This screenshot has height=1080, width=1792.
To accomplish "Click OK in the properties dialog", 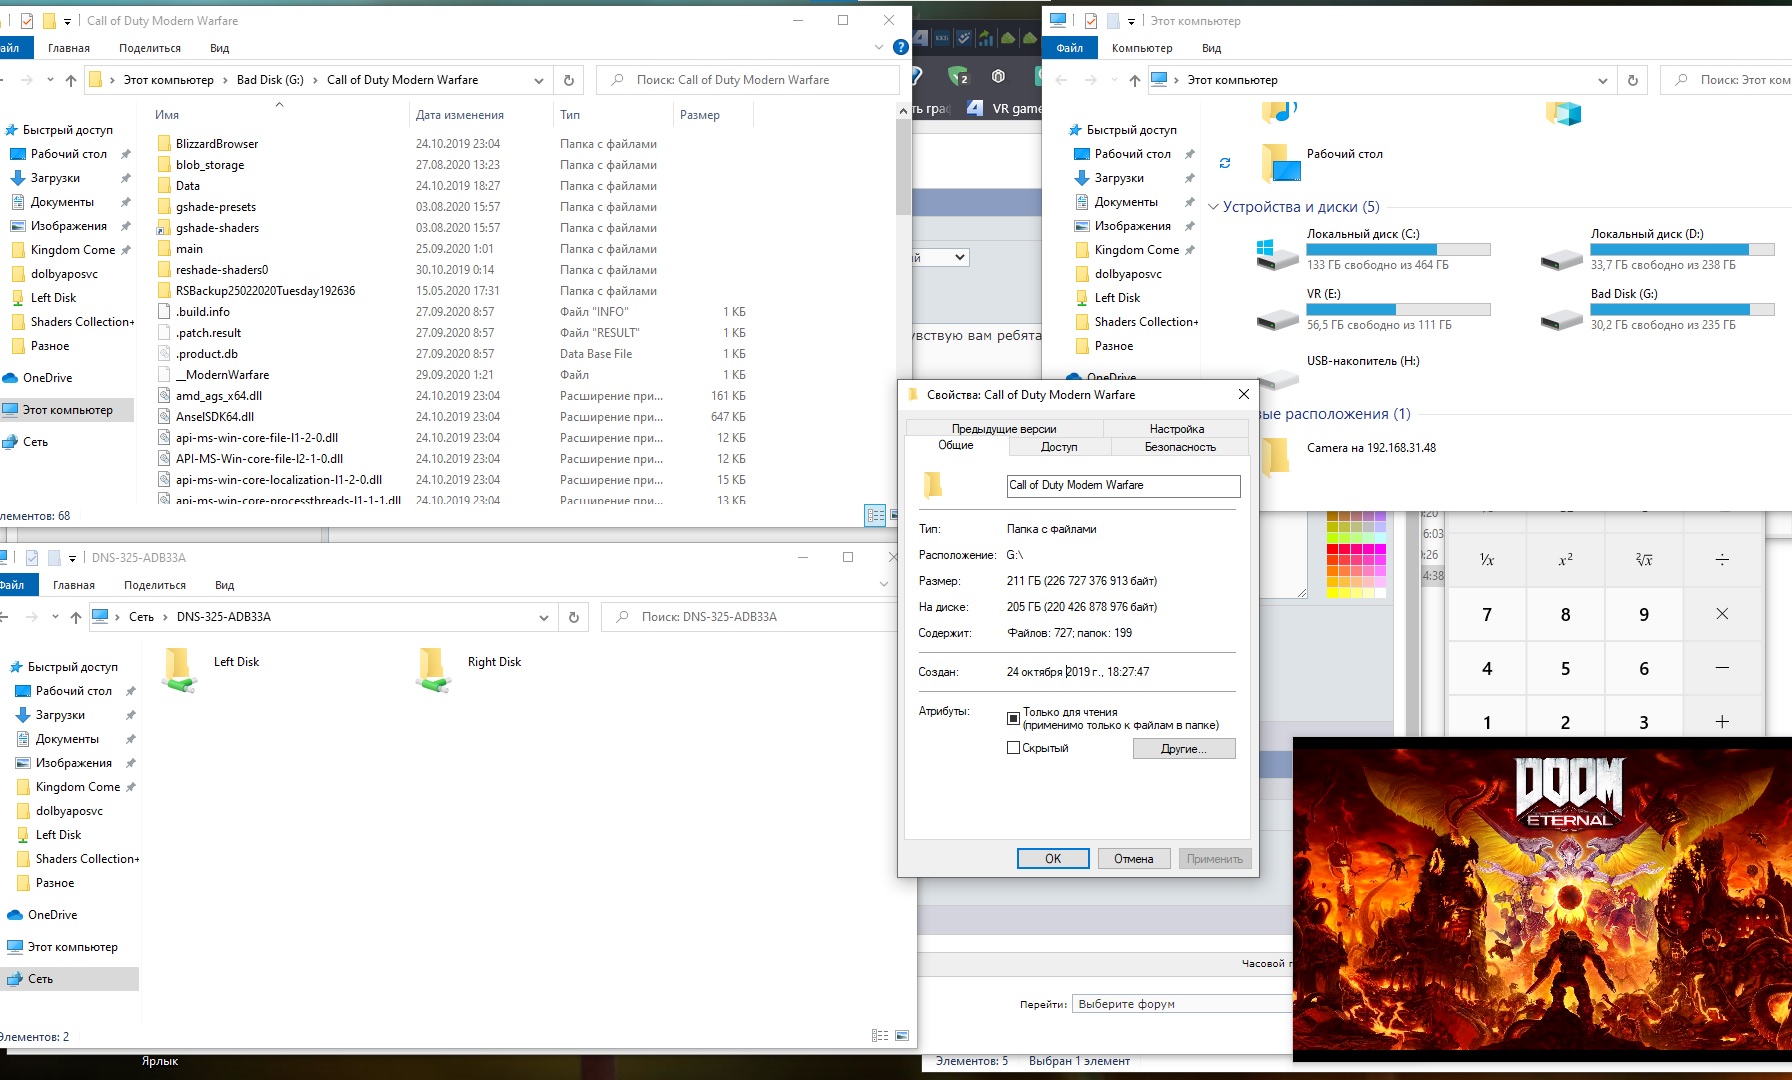I will [x=1053, y=859].
